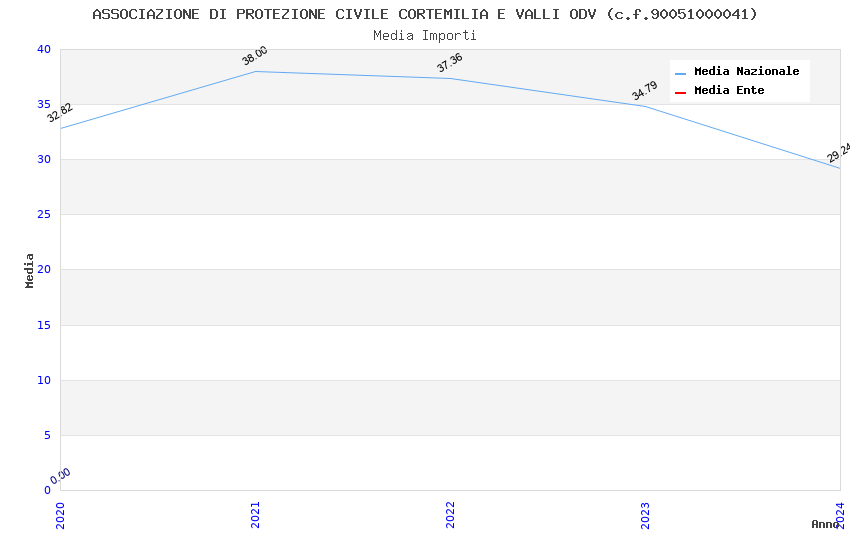Click the 0.00 data label near origin
This screenshot has height=550, width=850.
coord(60,476)
